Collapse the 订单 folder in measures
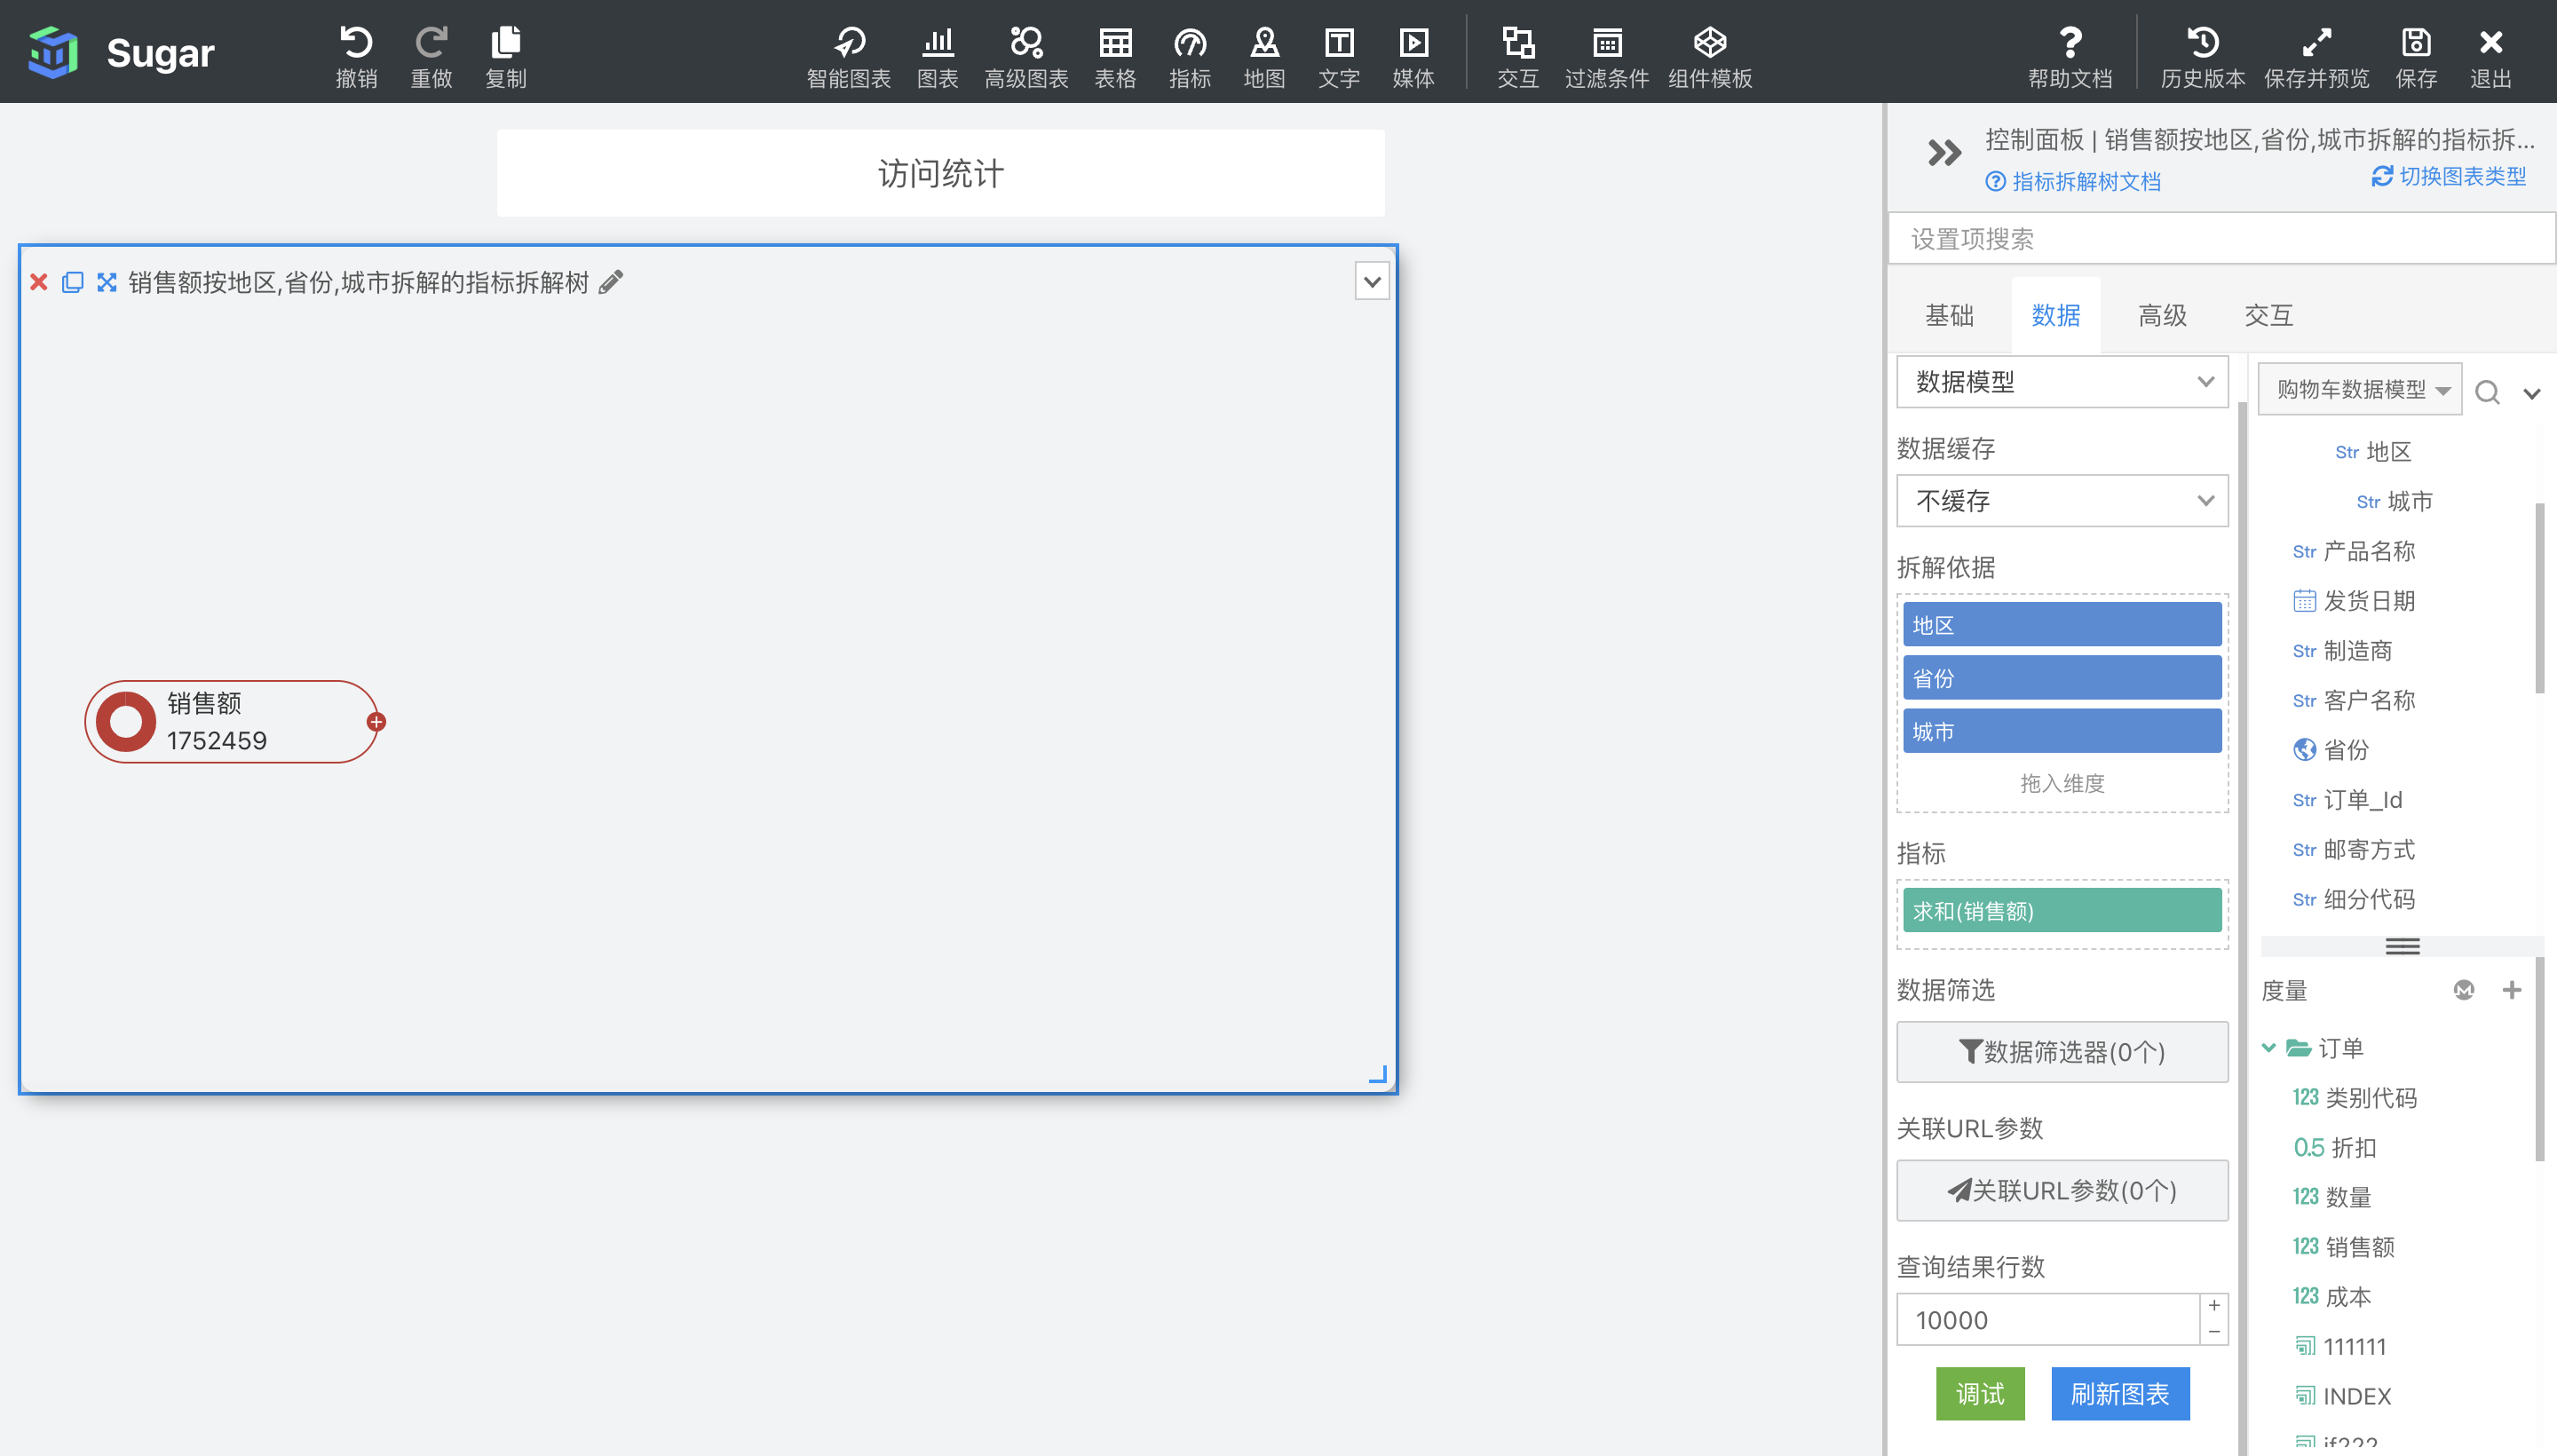 pos(2269,1048)
